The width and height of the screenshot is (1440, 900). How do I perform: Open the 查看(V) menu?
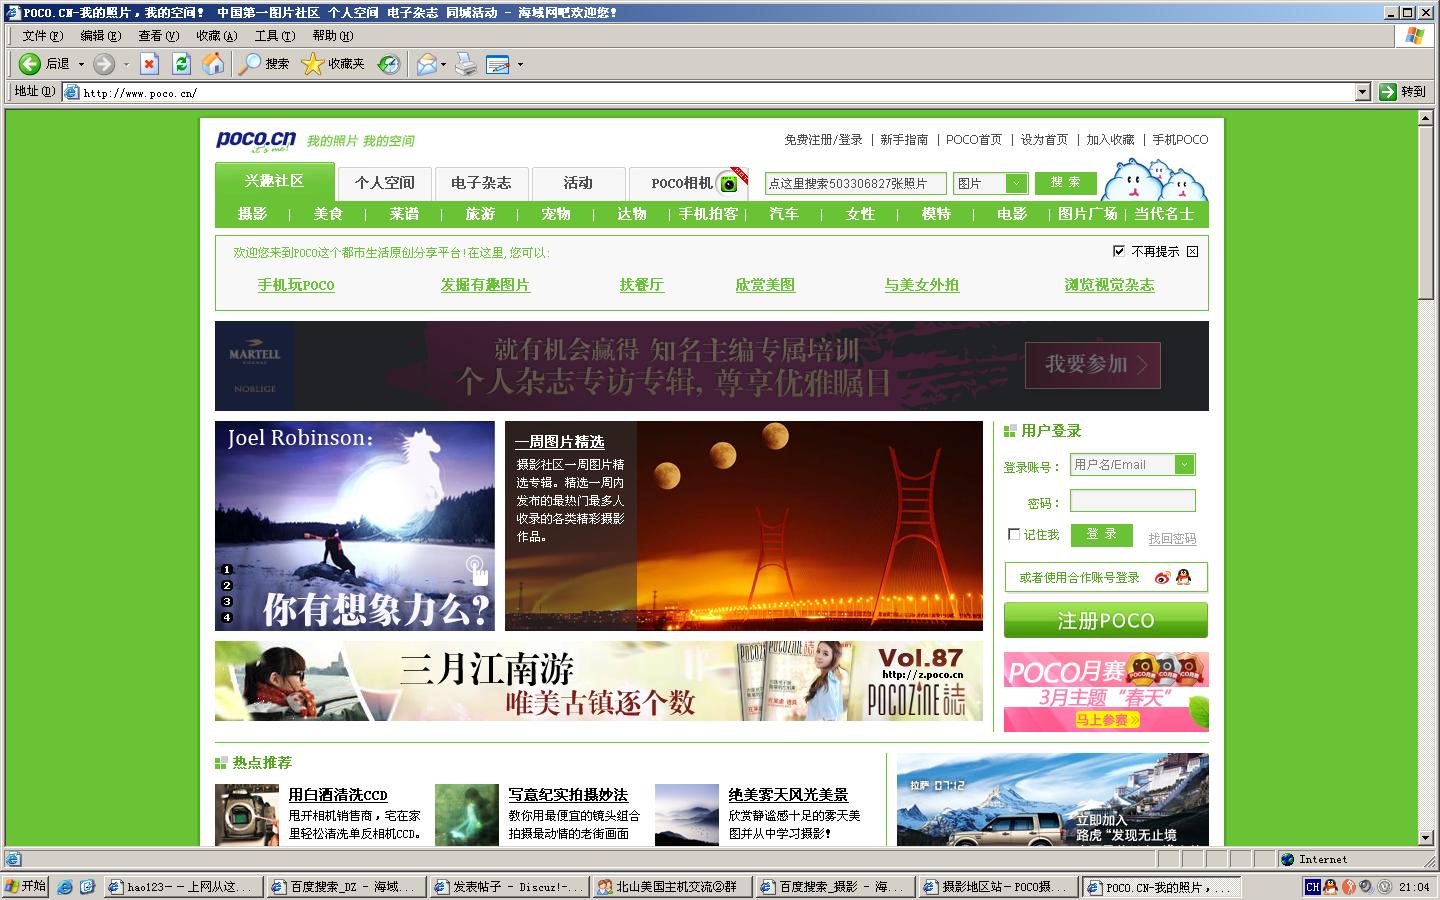[x=158, y=36]
